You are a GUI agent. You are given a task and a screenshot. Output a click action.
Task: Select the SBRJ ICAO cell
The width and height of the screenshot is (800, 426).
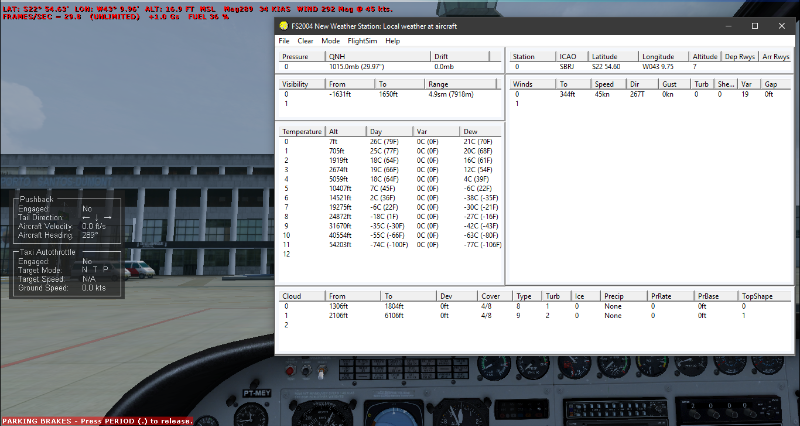click(x=567, y=66)
